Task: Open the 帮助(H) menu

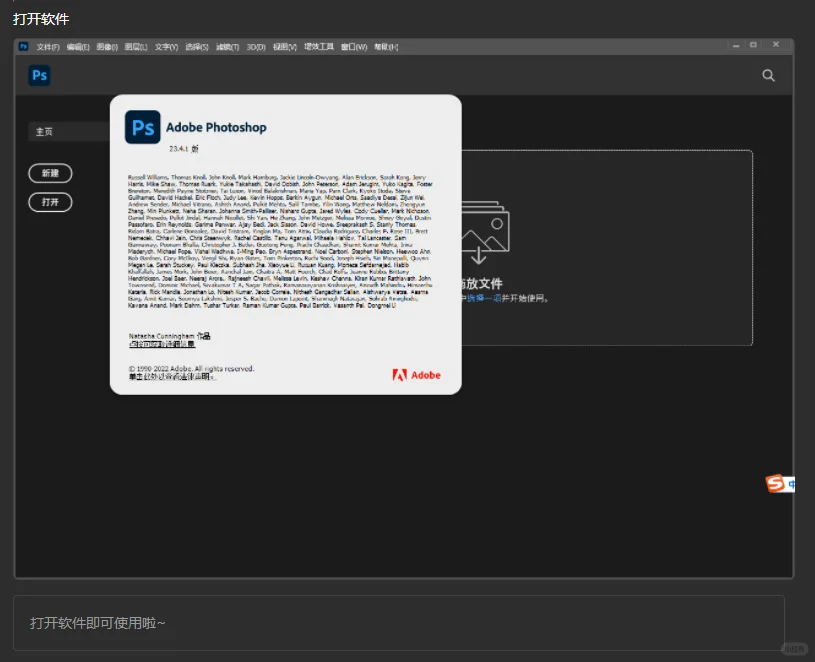Action: point(386,47)
